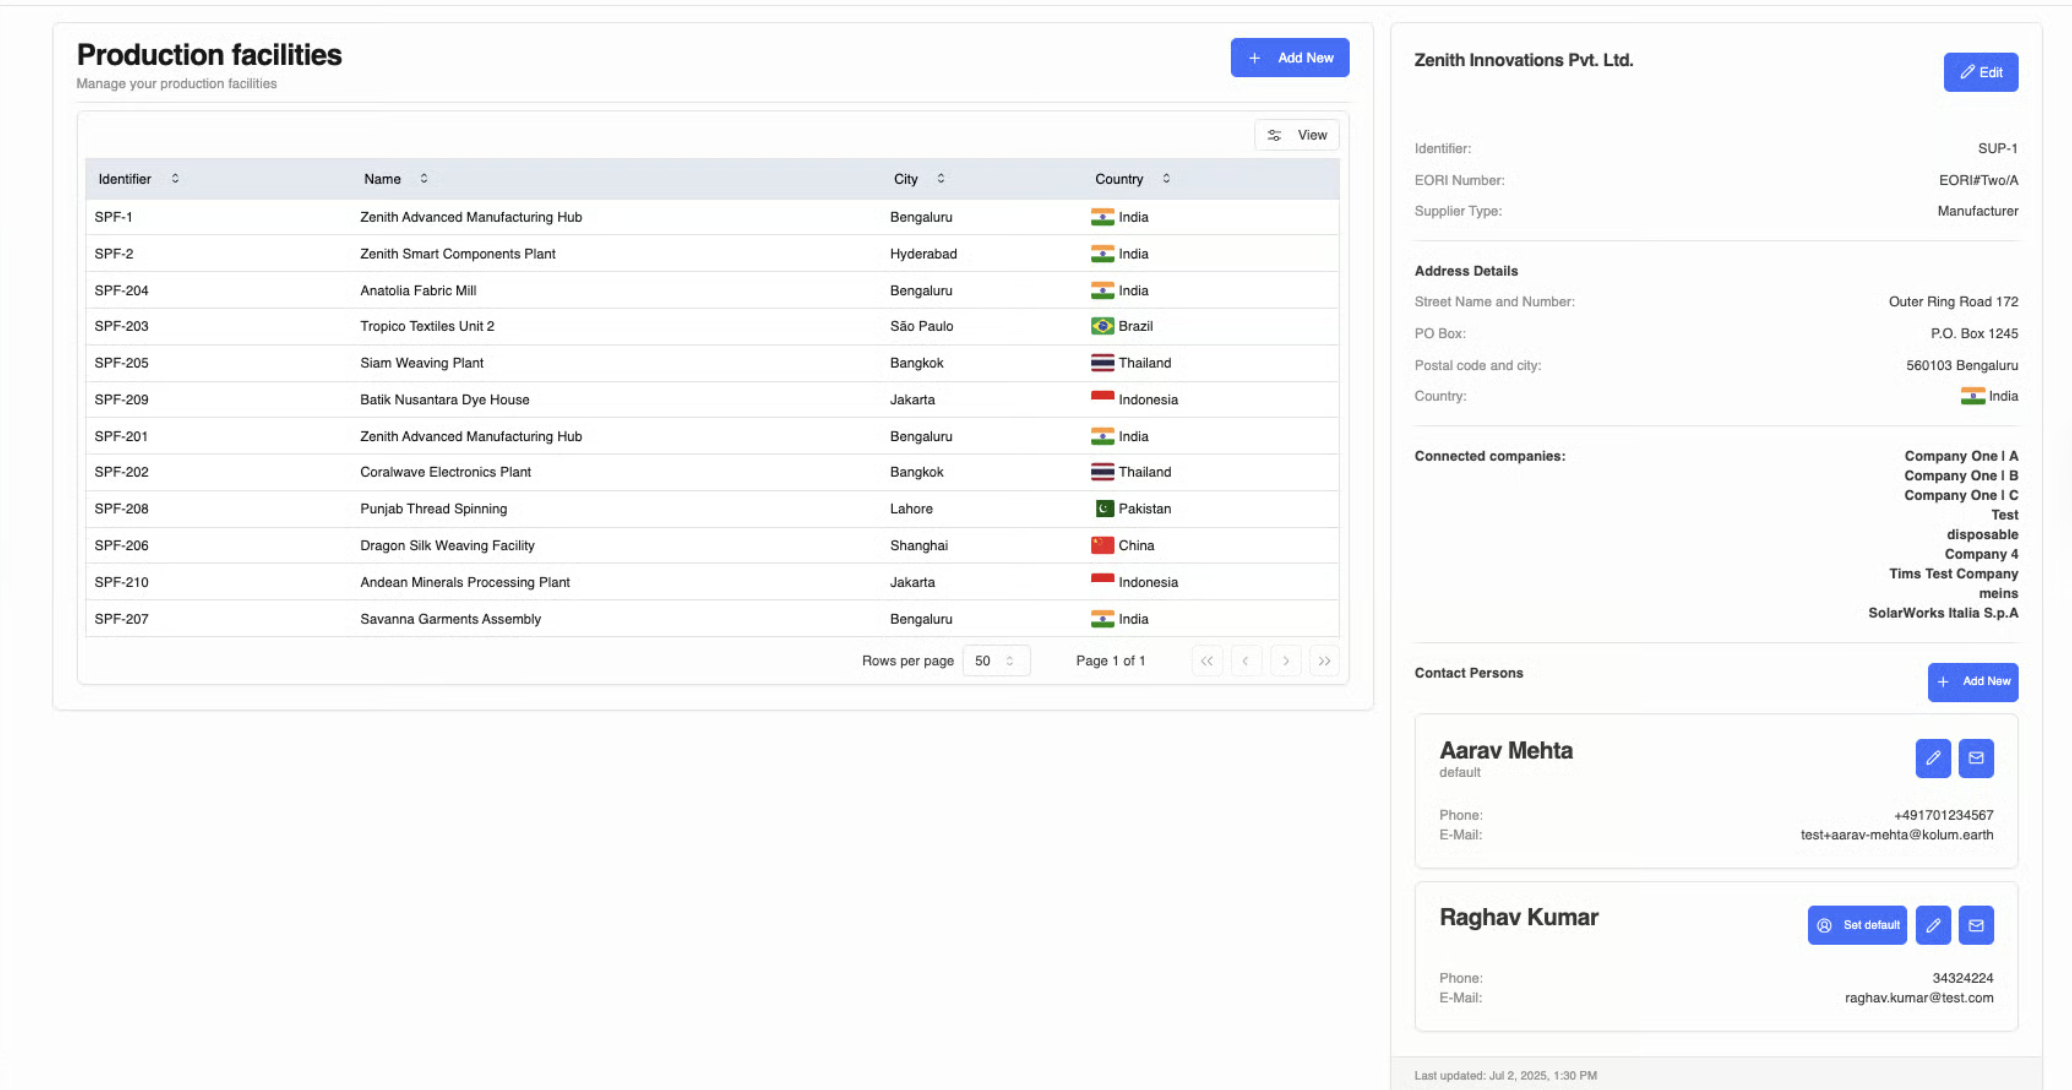Open the Rows per page selector
This screenshot has height=1090, width=2072.
995,661
